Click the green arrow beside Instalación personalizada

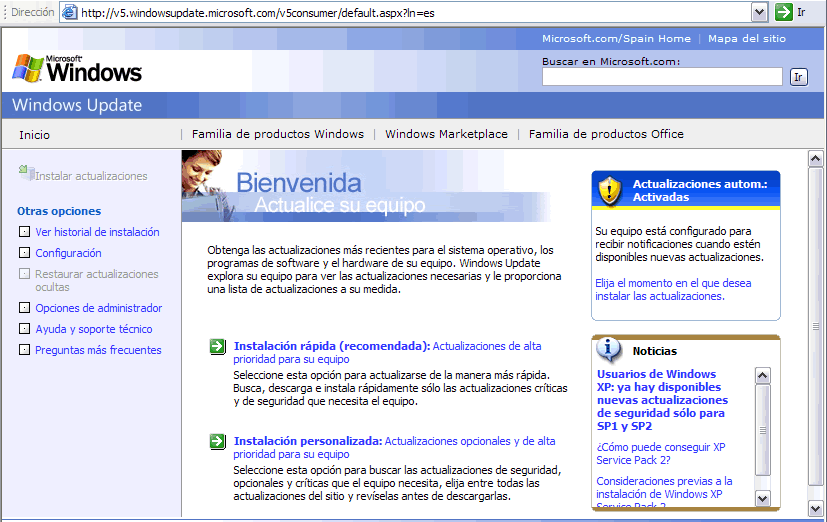pyautogui.click(x=217, y=441)
